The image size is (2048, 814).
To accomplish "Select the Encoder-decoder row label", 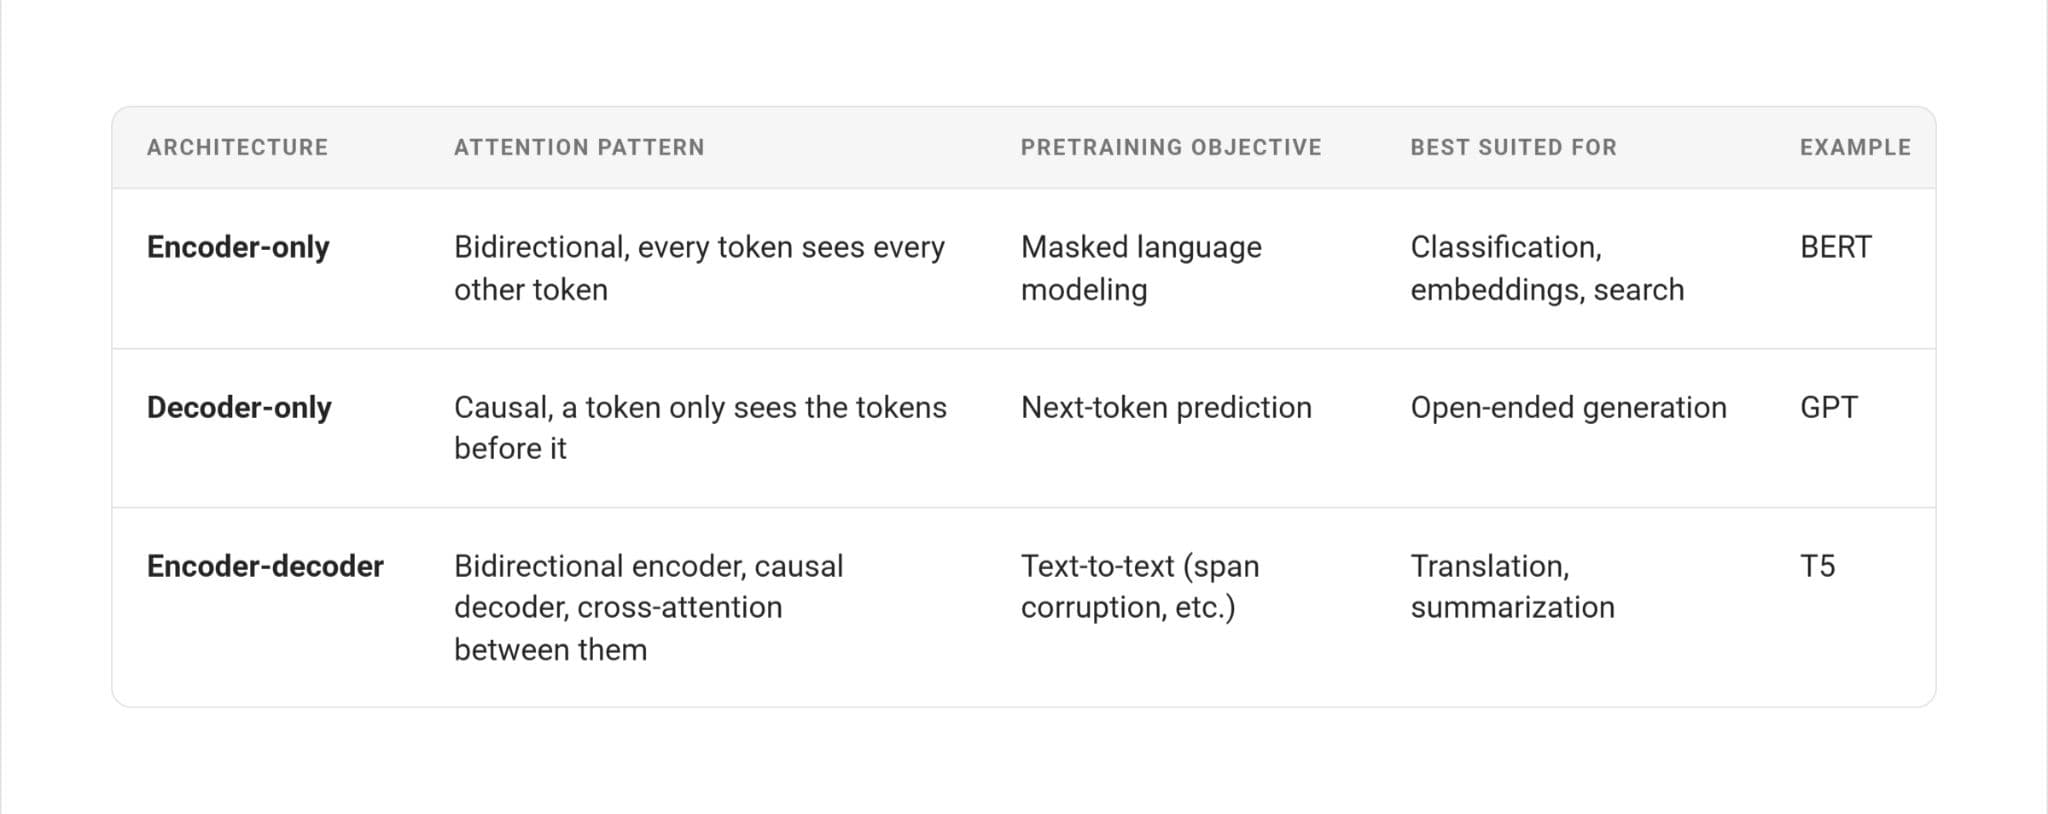I will click(265, 566).
